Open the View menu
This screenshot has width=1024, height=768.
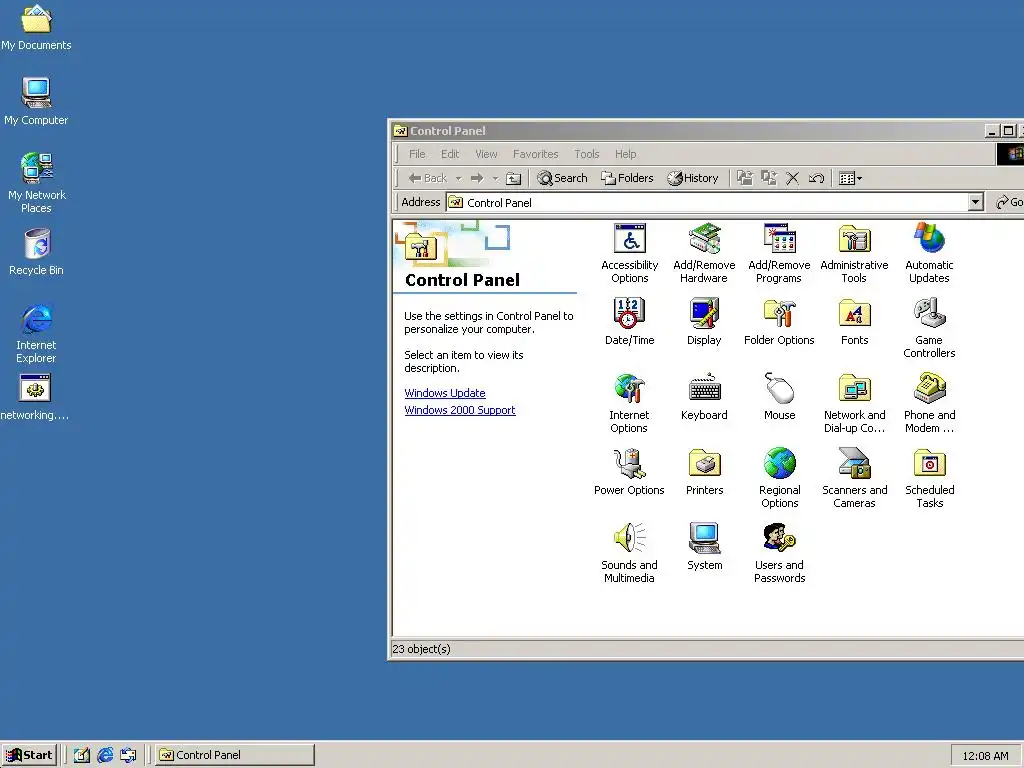486,154
